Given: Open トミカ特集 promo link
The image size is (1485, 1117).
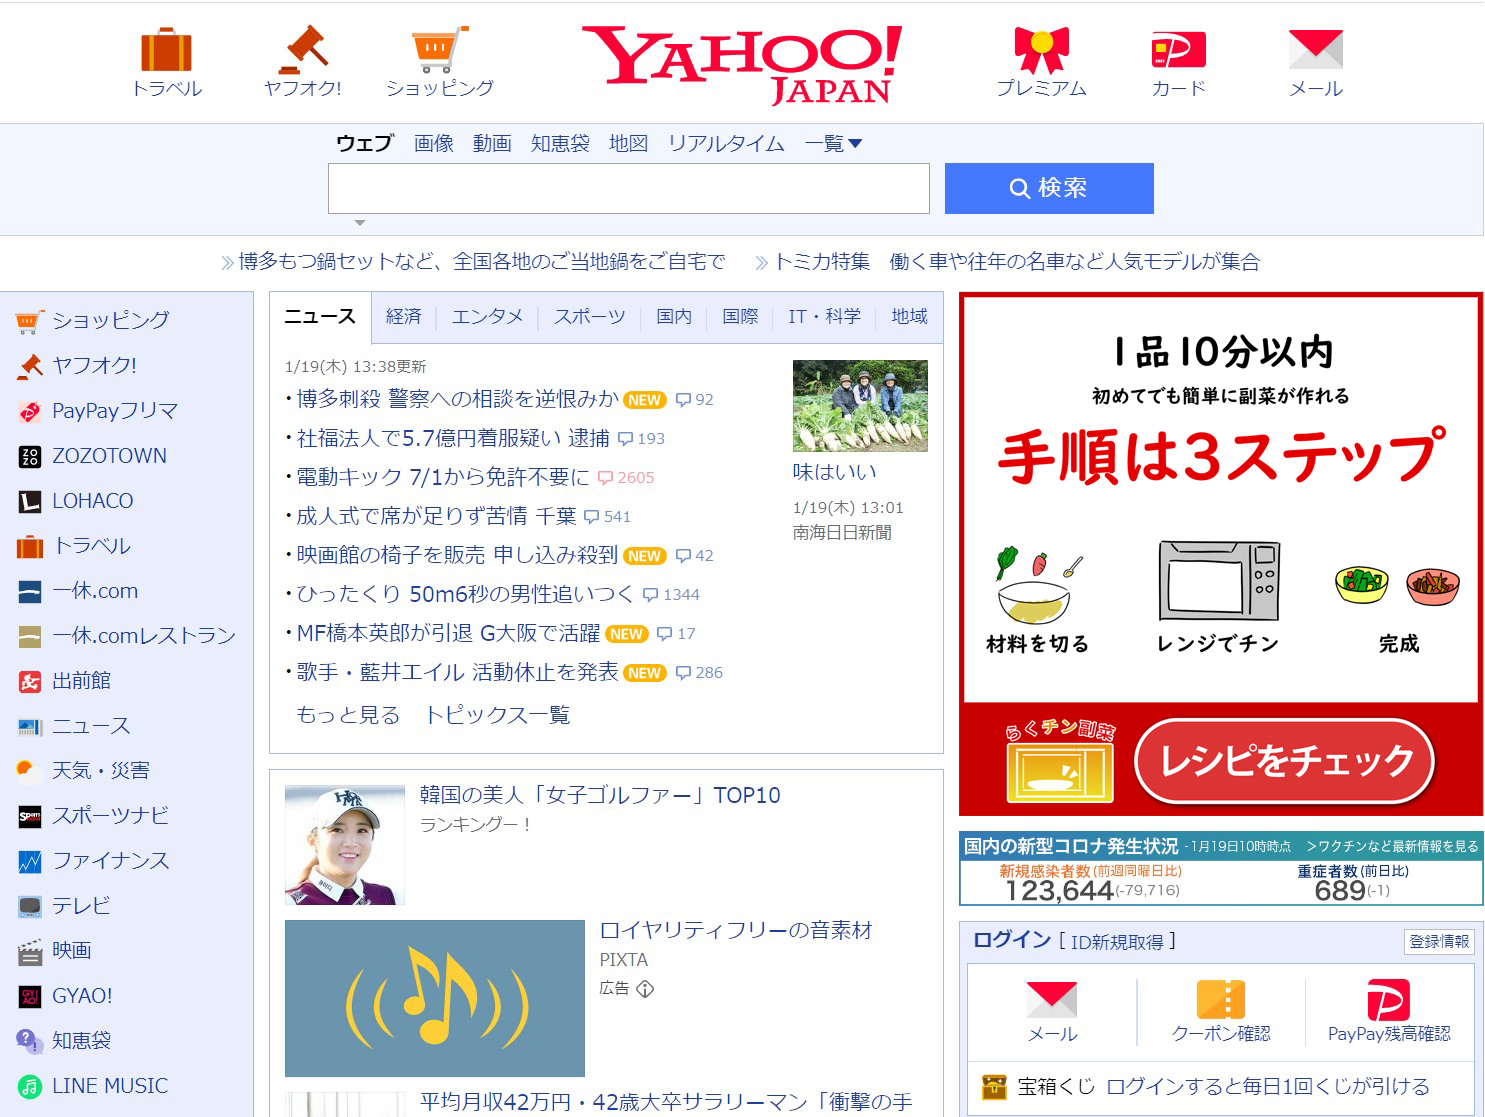Looking at the screenshot, I should click(1016, 262).
